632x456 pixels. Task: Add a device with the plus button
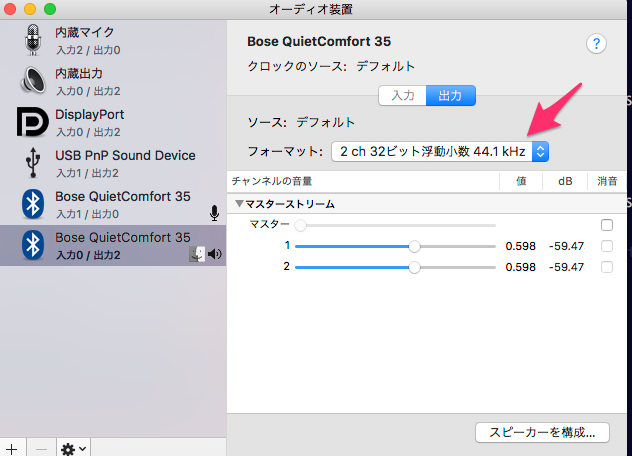click(x=12, y=448)
